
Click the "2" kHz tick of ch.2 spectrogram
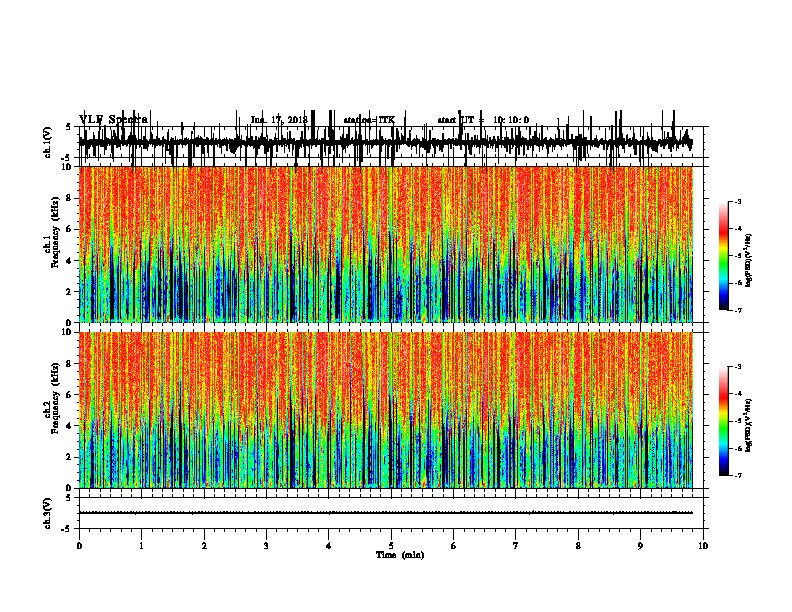point(70,457)
